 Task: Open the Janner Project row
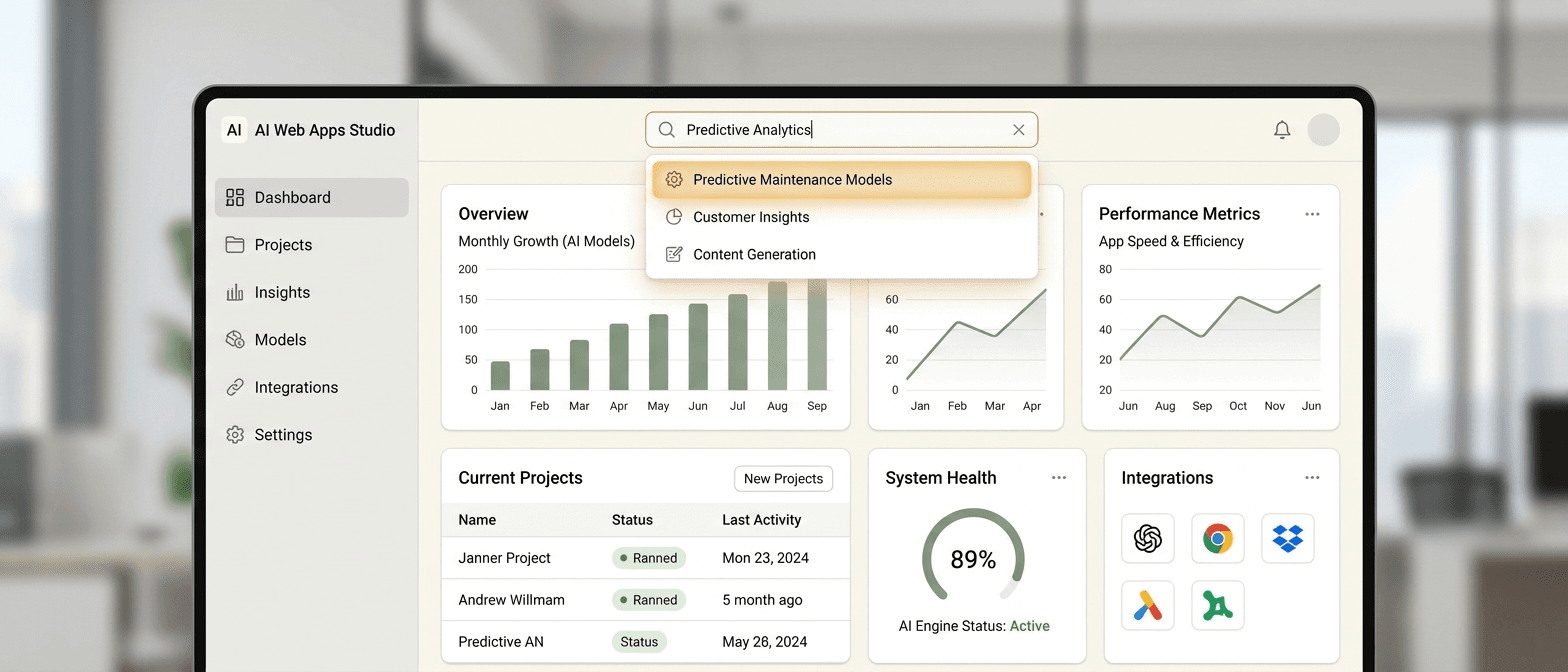(646, 558)
